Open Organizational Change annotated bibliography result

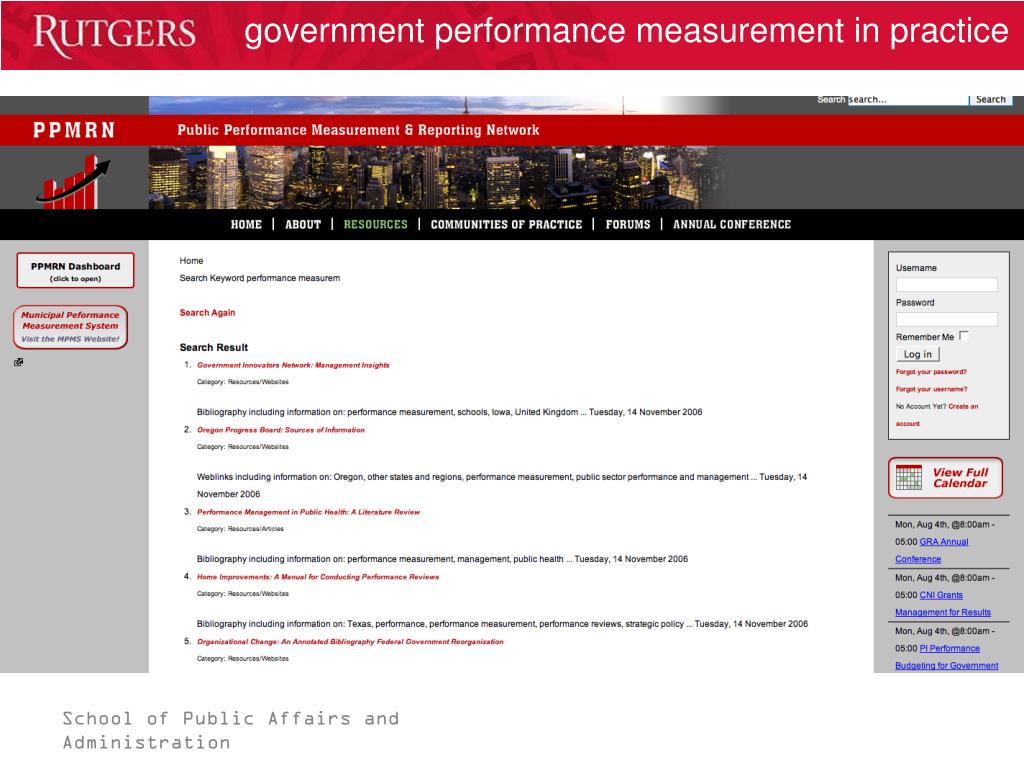(350, 641)
